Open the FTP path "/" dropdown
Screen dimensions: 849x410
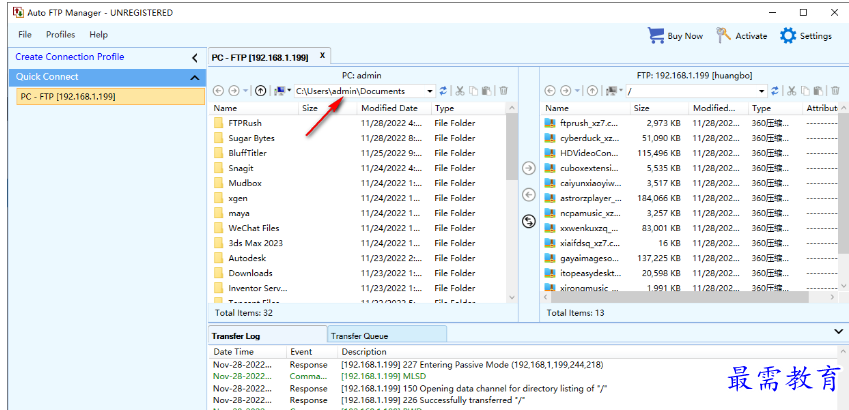click(762, 91)
